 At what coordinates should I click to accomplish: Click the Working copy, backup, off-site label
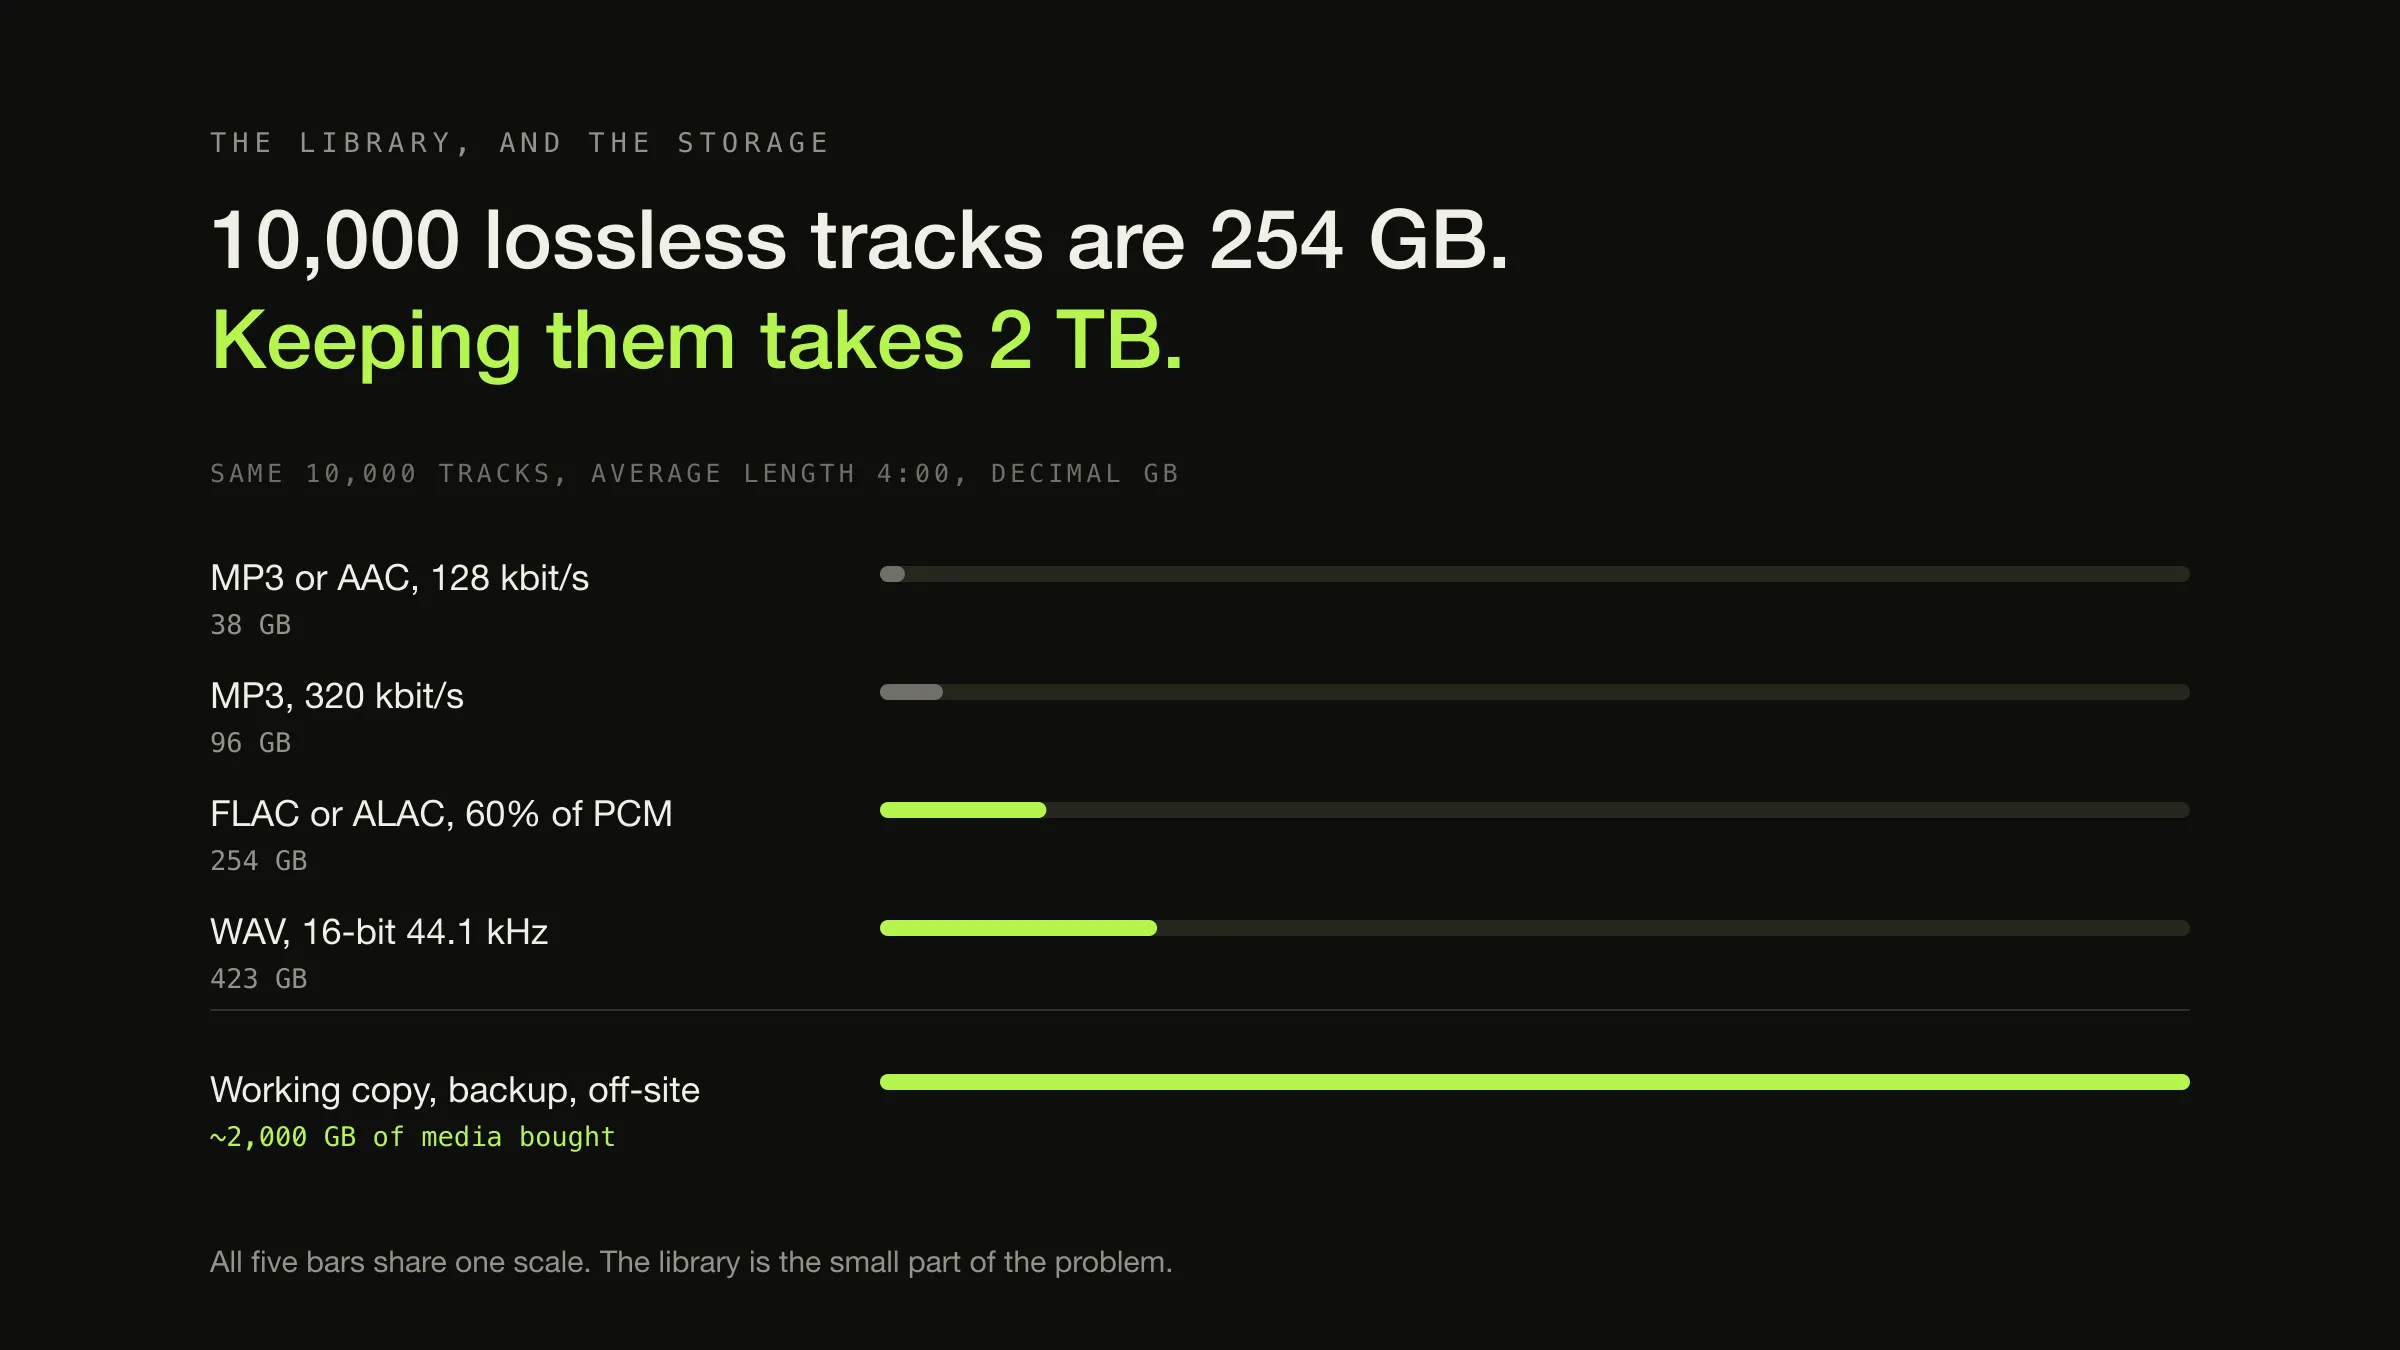click(455, 1090)
